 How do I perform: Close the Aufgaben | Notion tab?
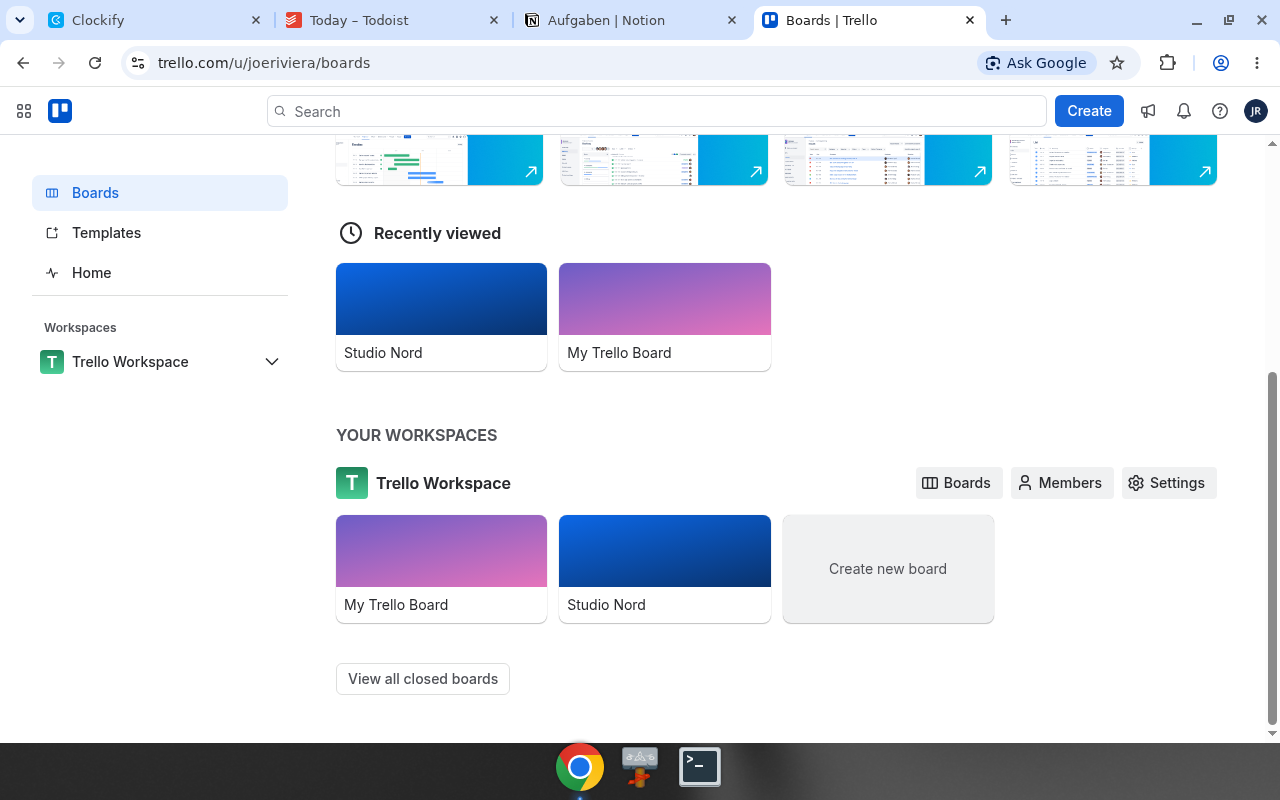click(x=732, y=20)
